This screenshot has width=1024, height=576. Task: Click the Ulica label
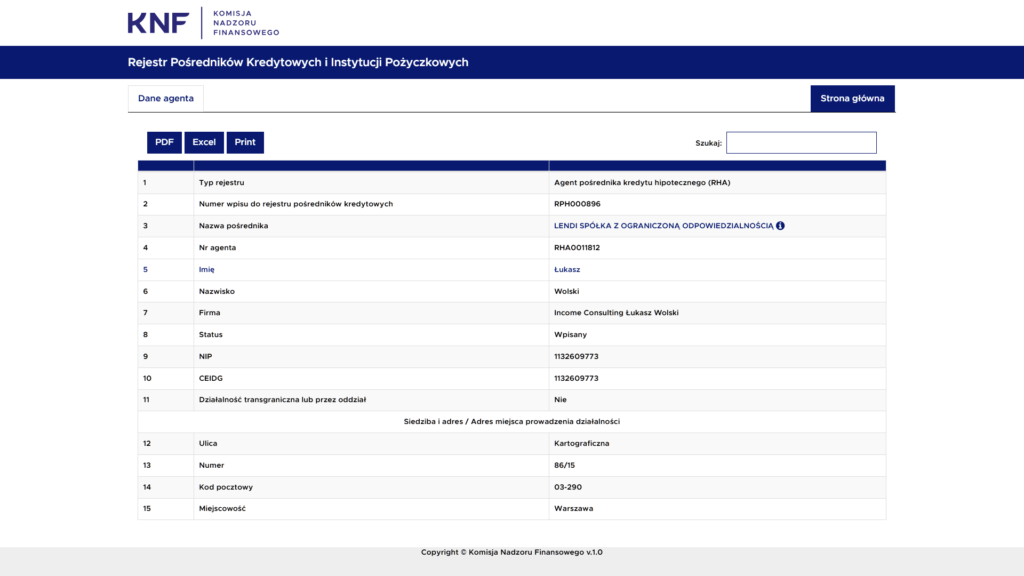[x=208, y=443]
